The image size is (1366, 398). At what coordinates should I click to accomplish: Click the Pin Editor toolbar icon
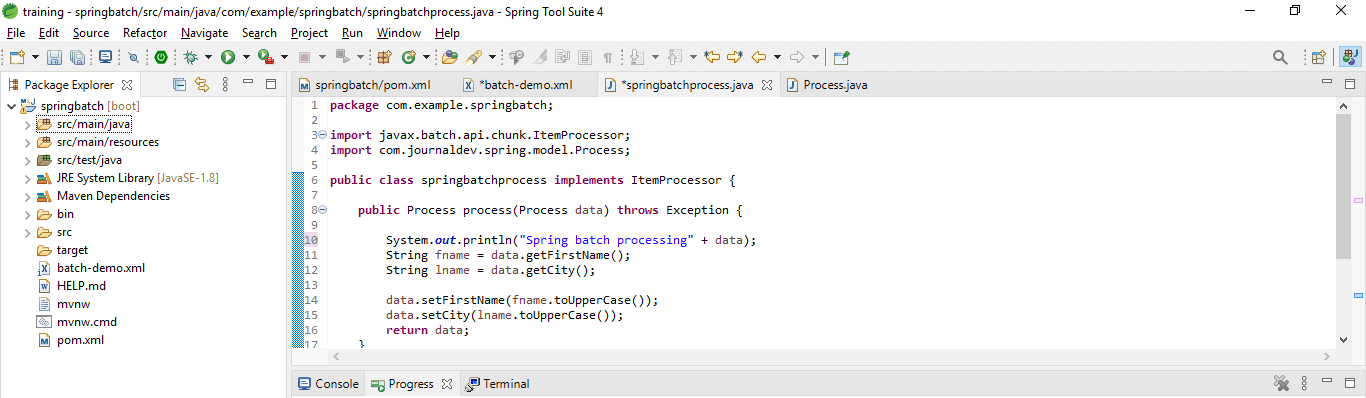pyautogui.click(x=841, y=57)
